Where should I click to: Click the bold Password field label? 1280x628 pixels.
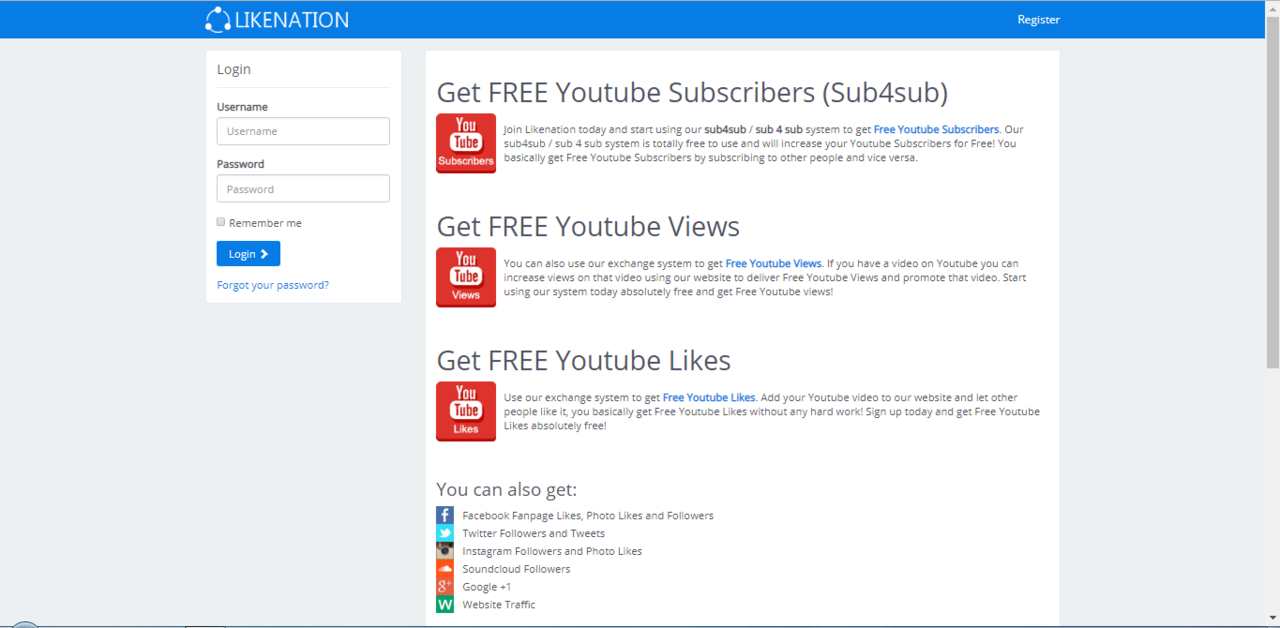point(240,164)
